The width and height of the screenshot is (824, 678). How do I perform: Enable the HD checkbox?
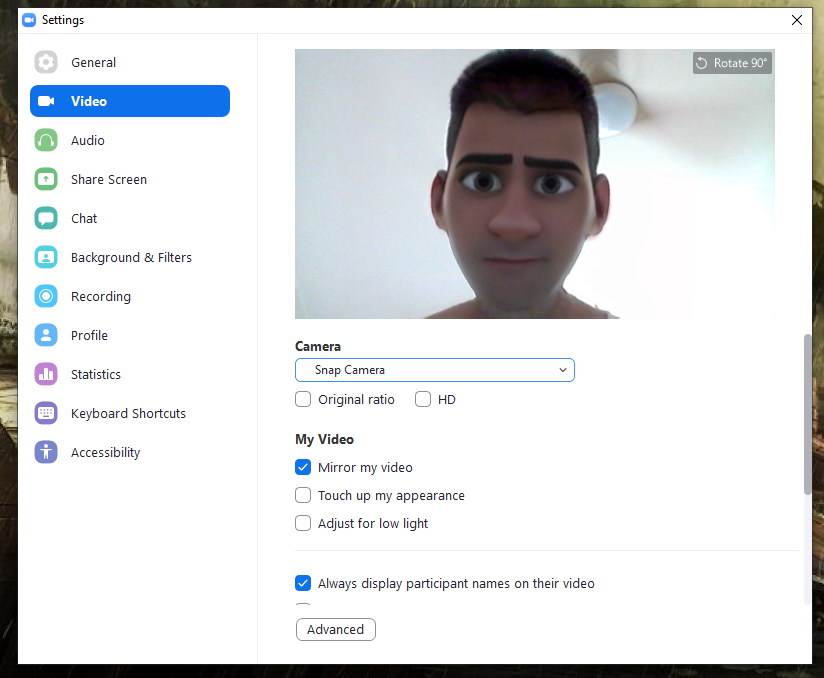click(423, 399)
